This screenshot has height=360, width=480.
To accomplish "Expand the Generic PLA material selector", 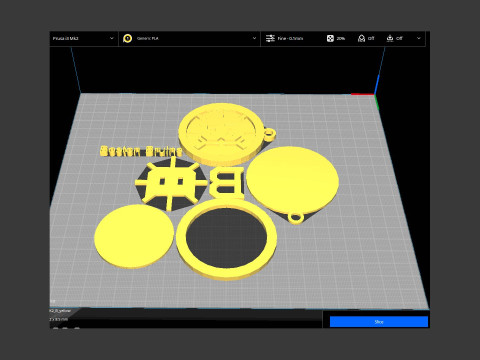I will coord(189,38).
